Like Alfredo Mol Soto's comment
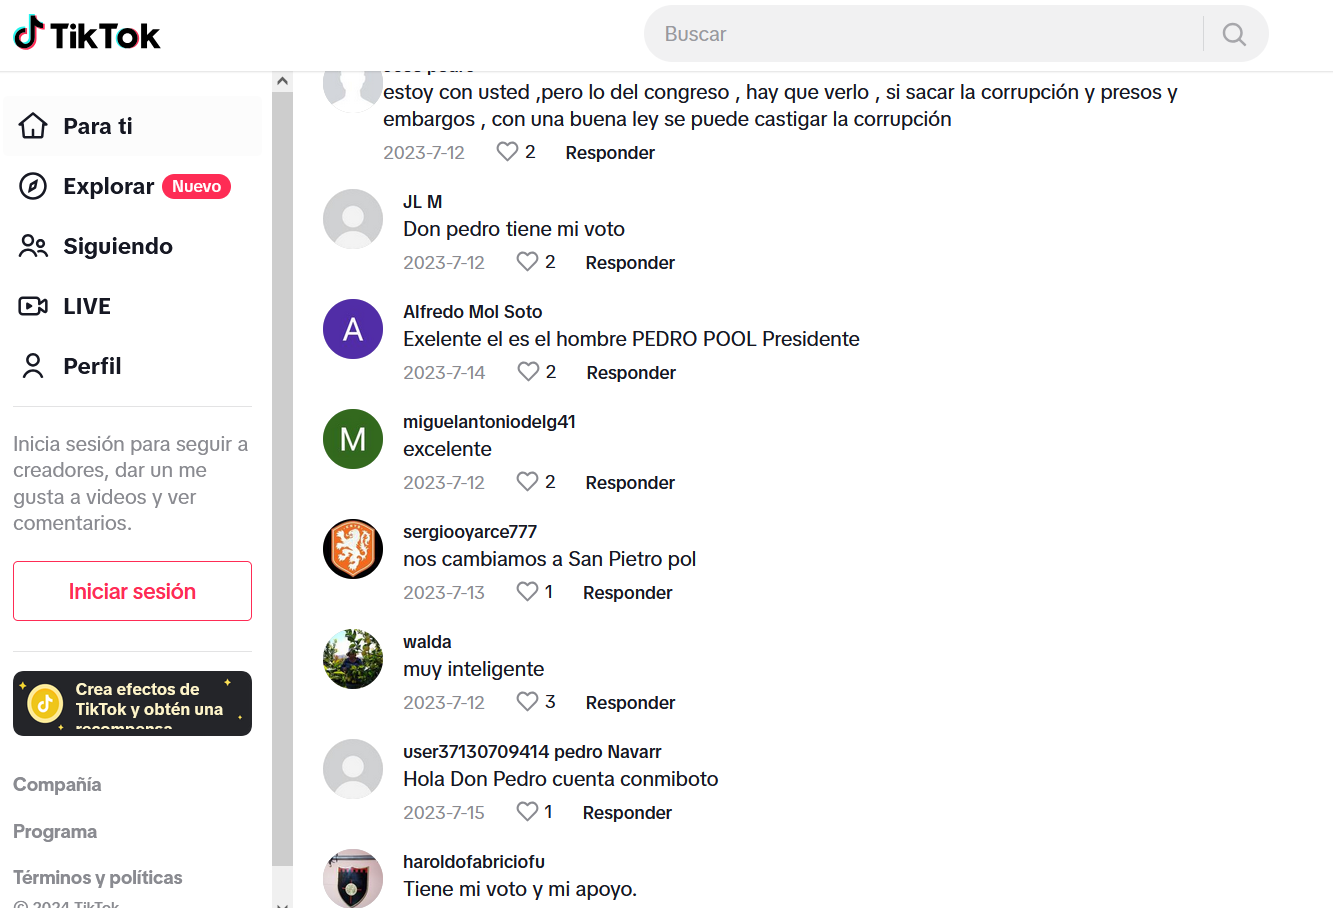This screenshot has height=908, width=1333. (x=528, y=372)
